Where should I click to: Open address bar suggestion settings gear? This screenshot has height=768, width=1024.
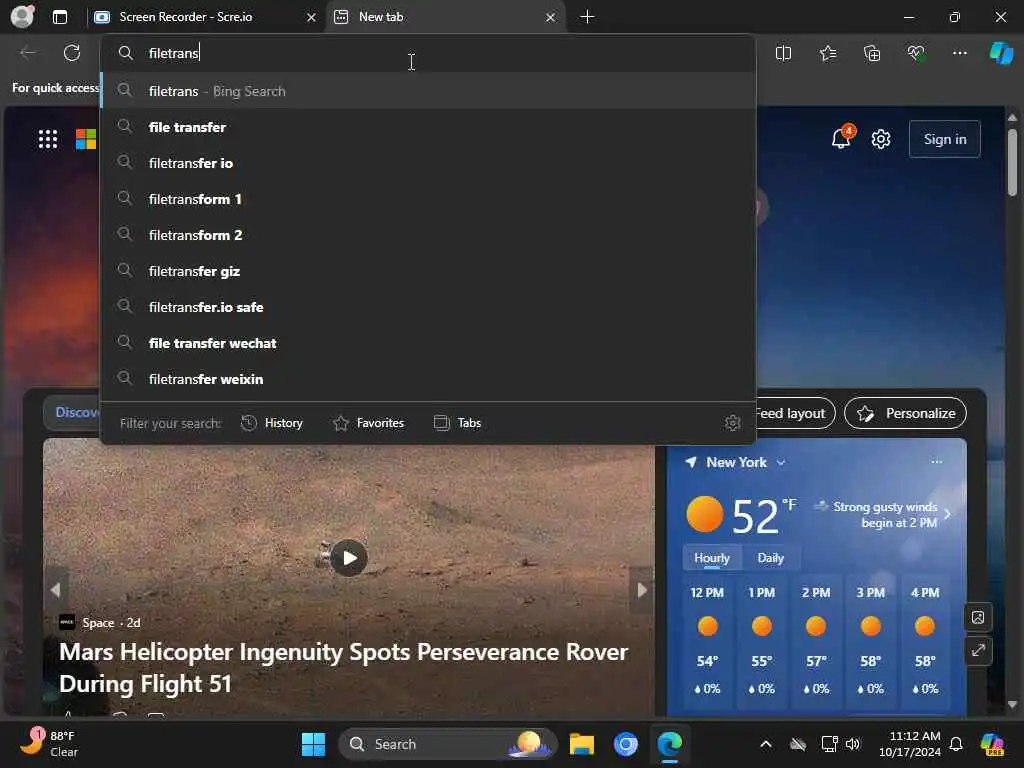pyautogui.click(x=733, y=423)
